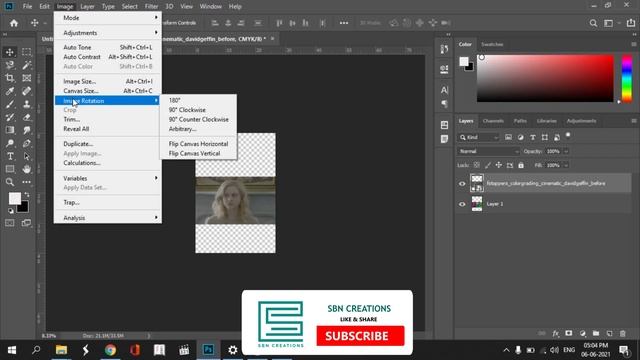Toggle lock image pixels brush icon
The width and height of the screenshot is (640, 360).
click(x=487, y=165)
